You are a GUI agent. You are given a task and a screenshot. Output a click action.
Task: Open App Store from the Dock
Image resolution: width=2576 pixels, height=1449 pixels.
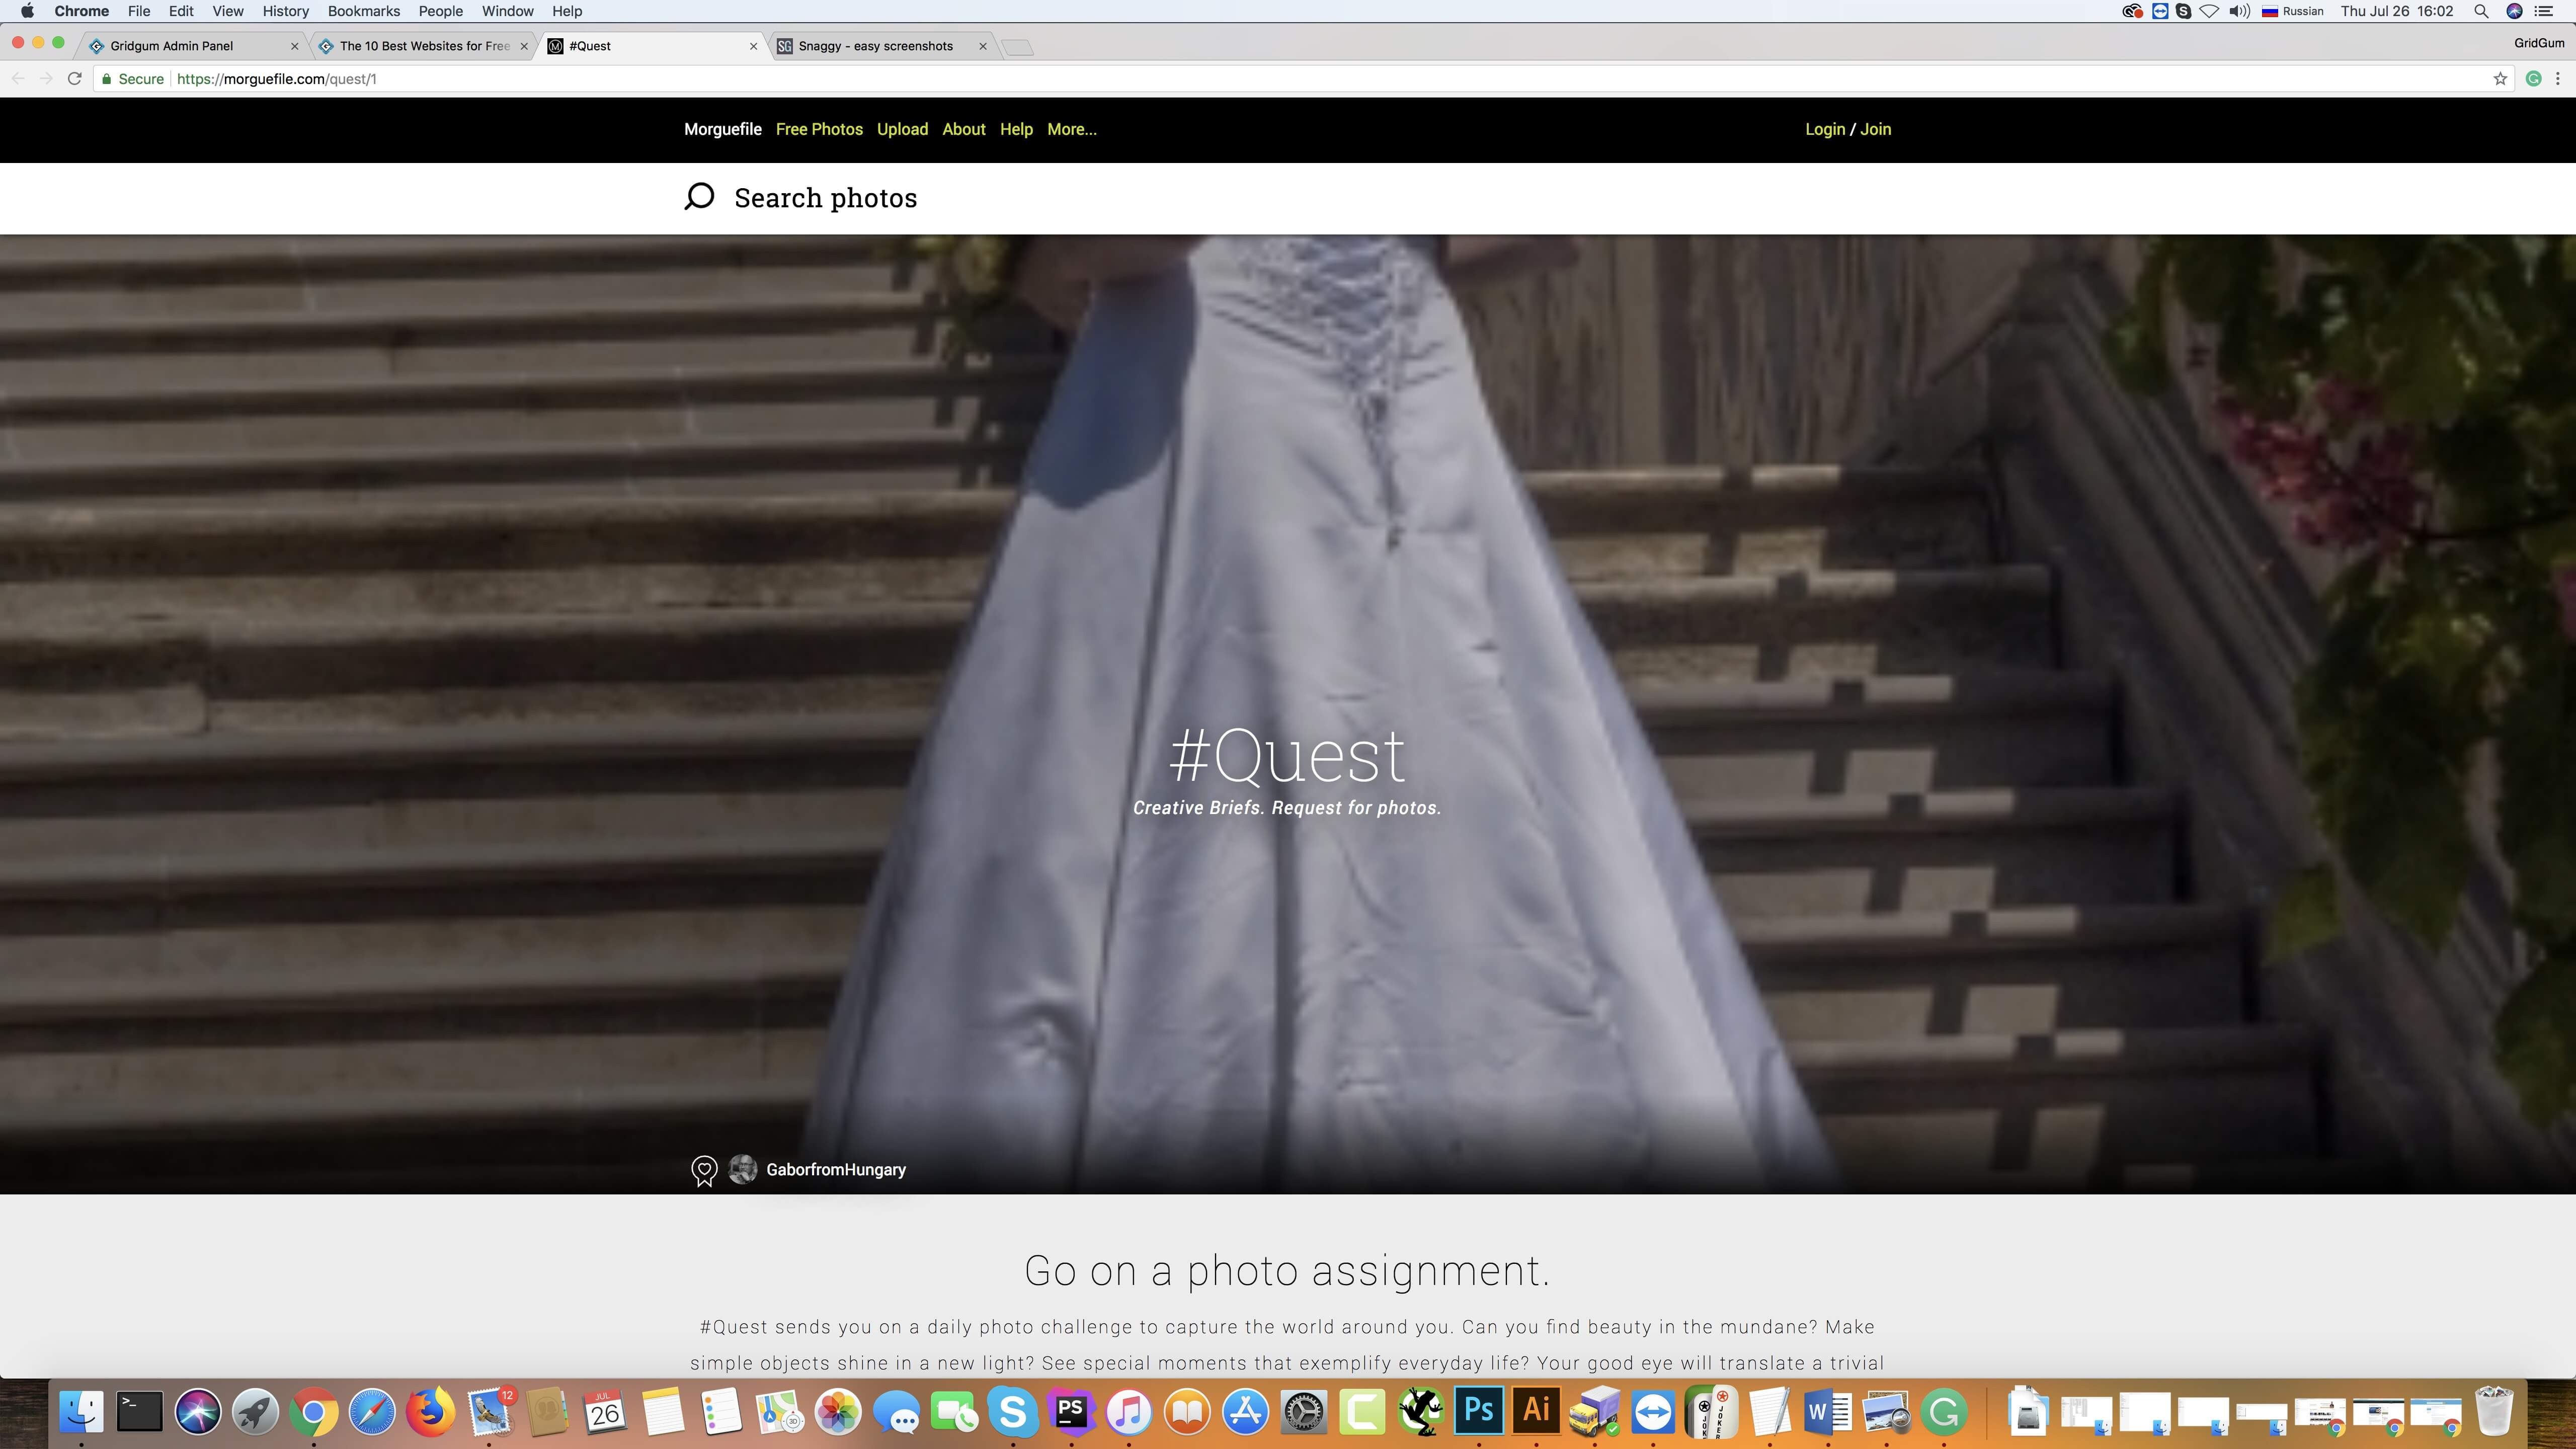point(1245,1412)
